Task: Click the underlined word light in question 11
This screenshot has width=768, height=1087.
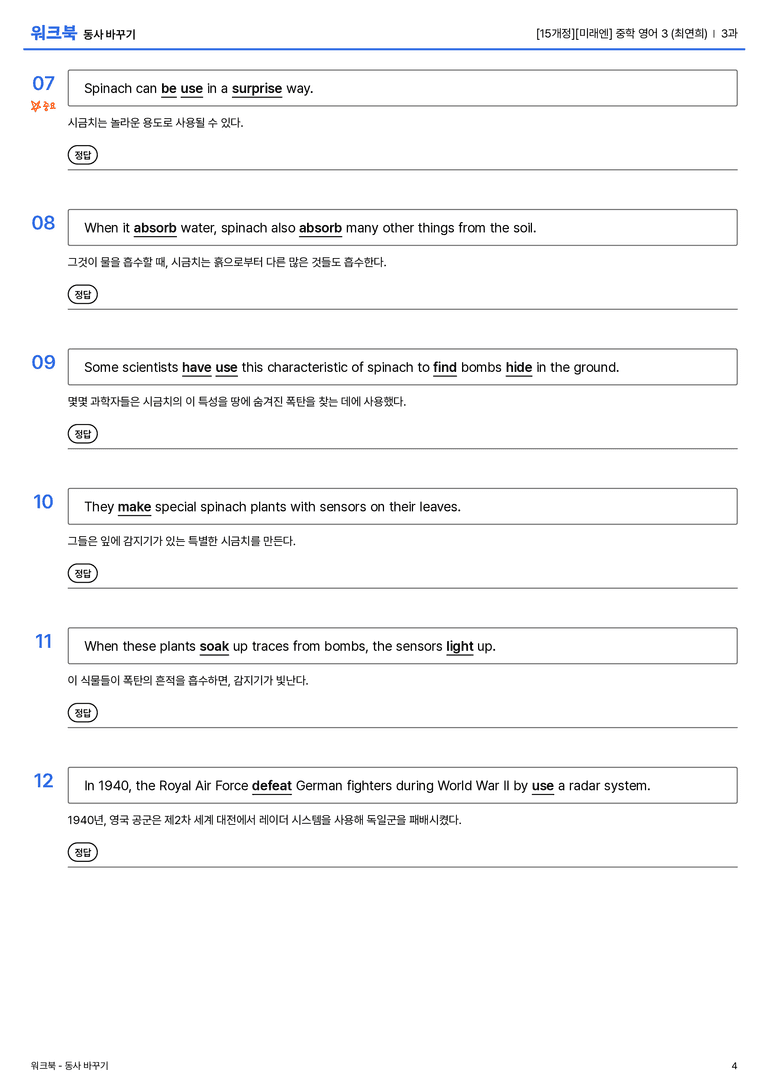Action: (x=460, y=646)
